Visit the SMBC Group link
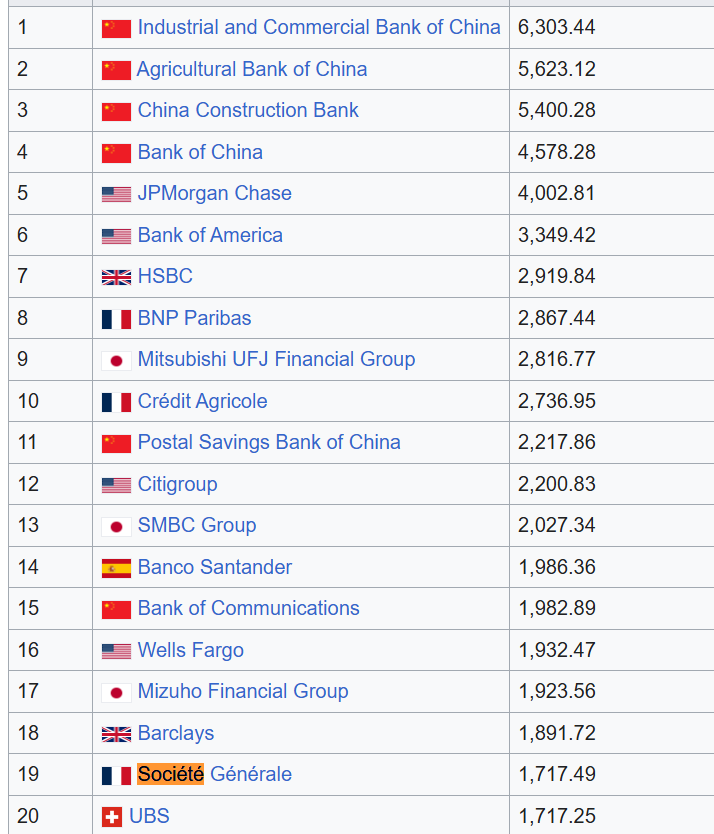 tap(197, 525)
